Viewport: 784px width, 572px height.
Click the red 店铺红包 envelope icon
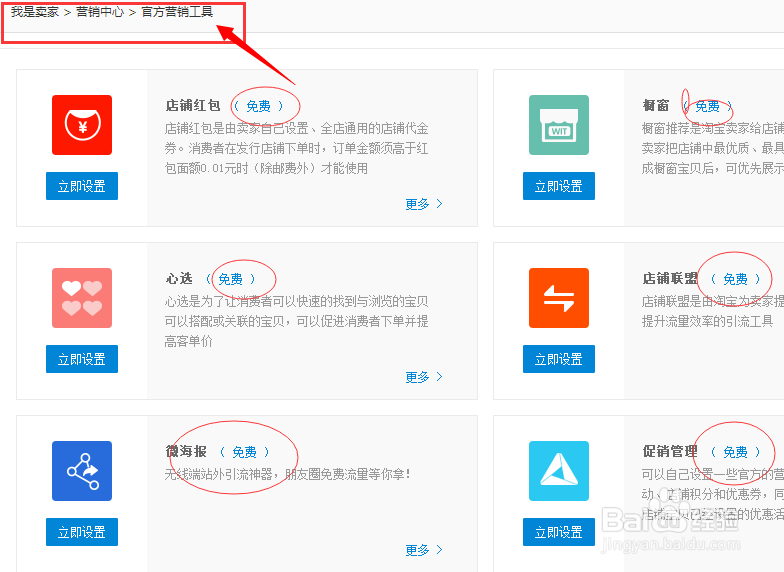point(82,125)
